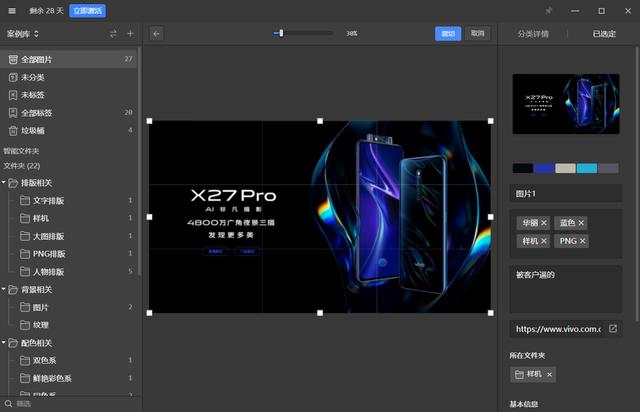Collapse the 配色相关 folder group

pos(4,342)
